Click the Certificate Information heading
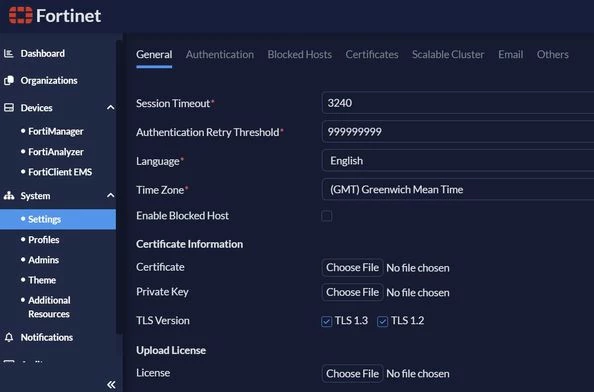Viewport: 594px width, 392px height. point(189,244)
